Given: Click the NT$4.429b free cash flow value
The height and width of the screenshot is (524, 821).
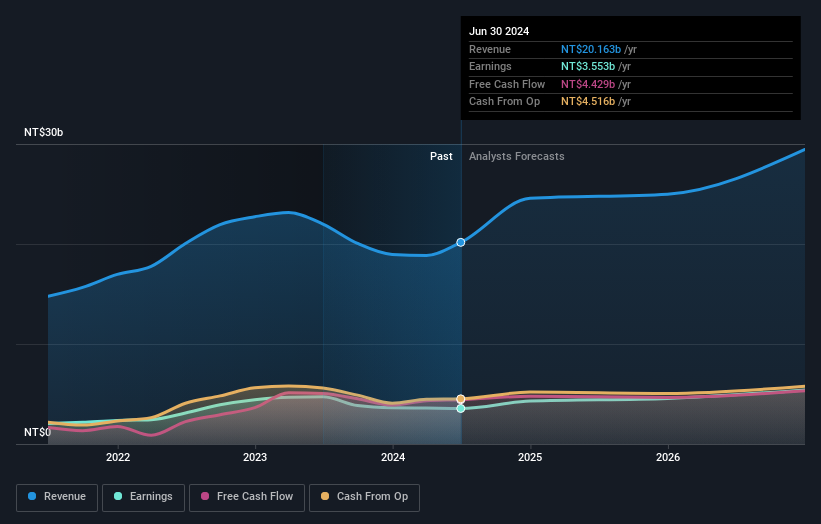Looking at the screenshot, I should click(587, 84).
